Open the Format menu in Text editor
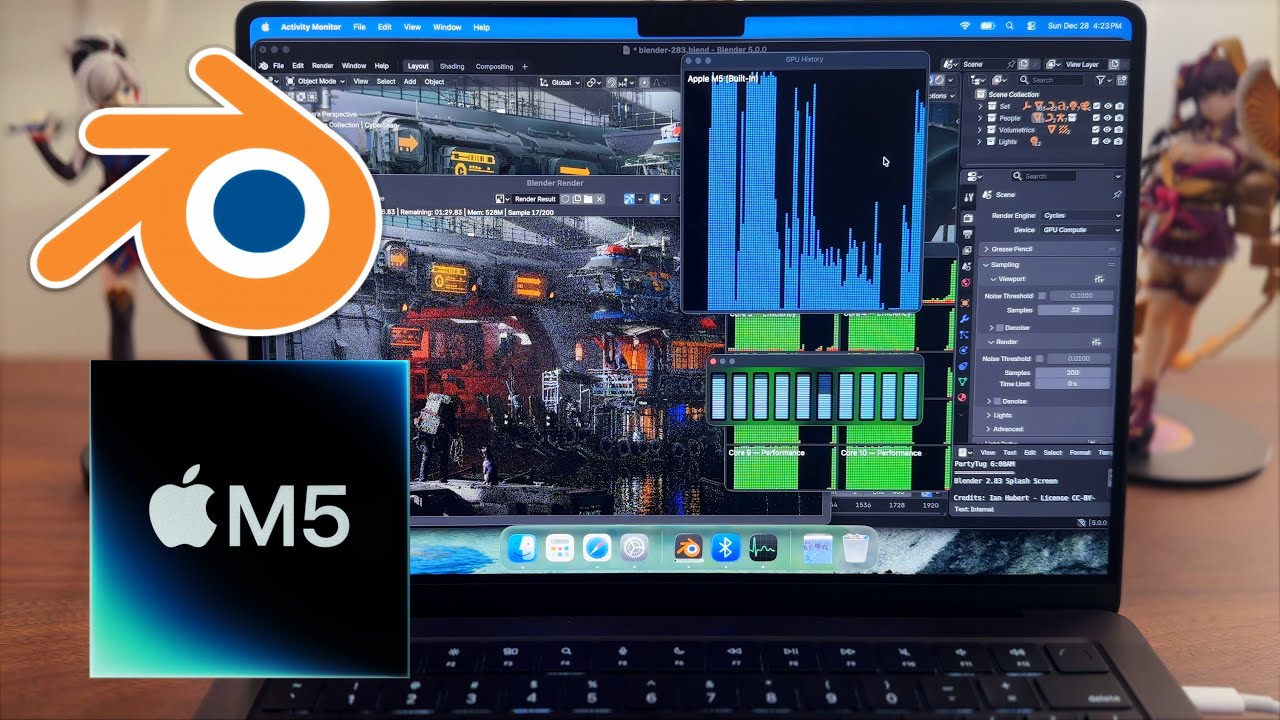The image size is (1280, 720). tap(1080, 452)
